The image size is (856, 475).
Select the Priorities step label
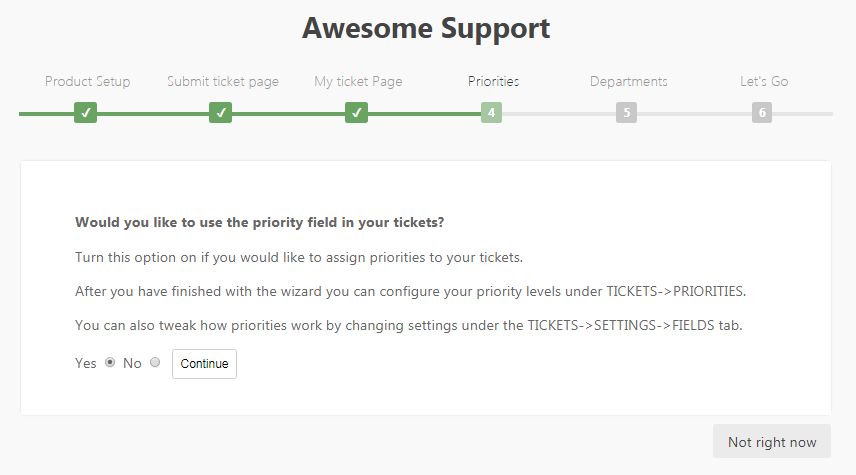493,82
